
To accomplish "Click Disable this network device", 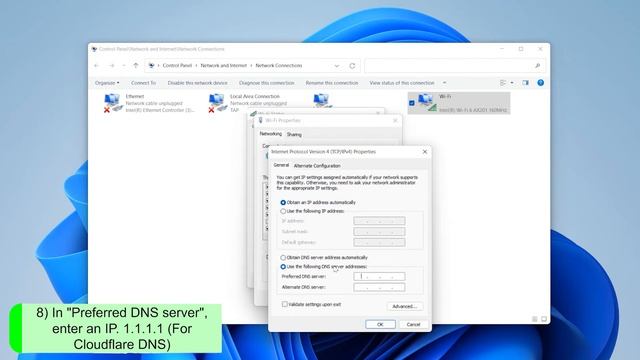I will pos(198,83).
